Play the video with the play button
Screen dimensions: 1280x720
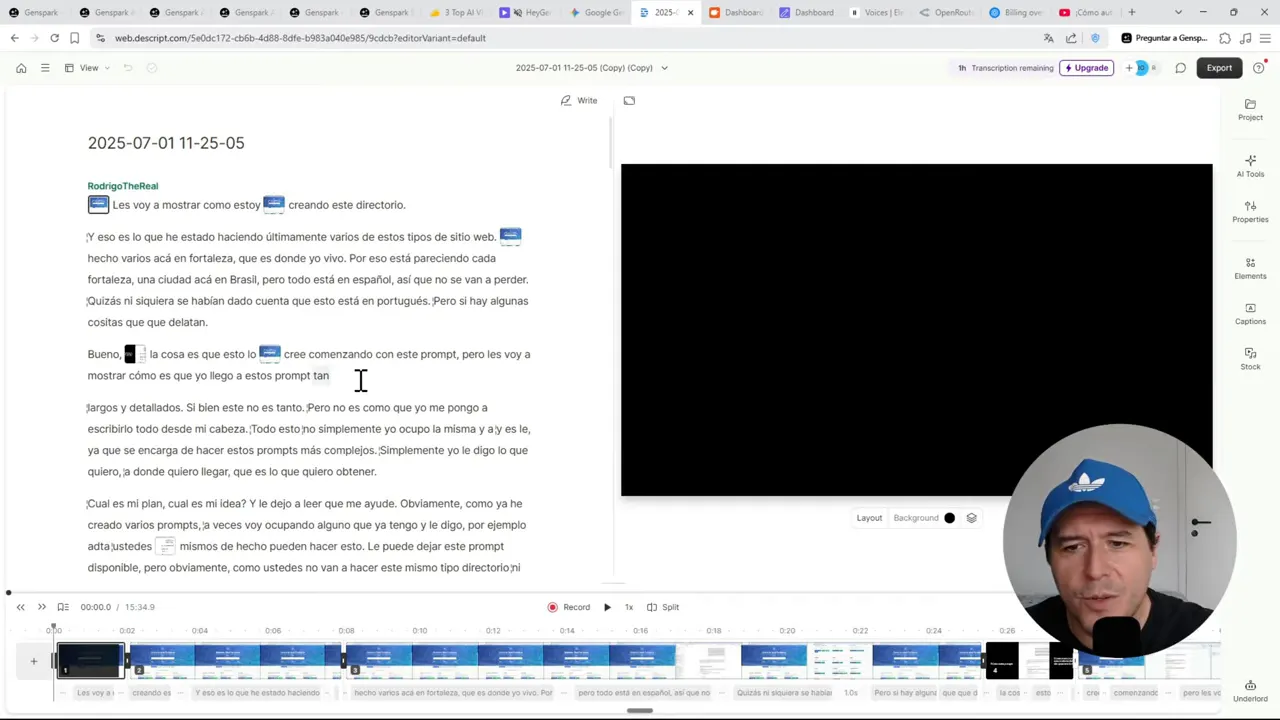tap(607, 607)
